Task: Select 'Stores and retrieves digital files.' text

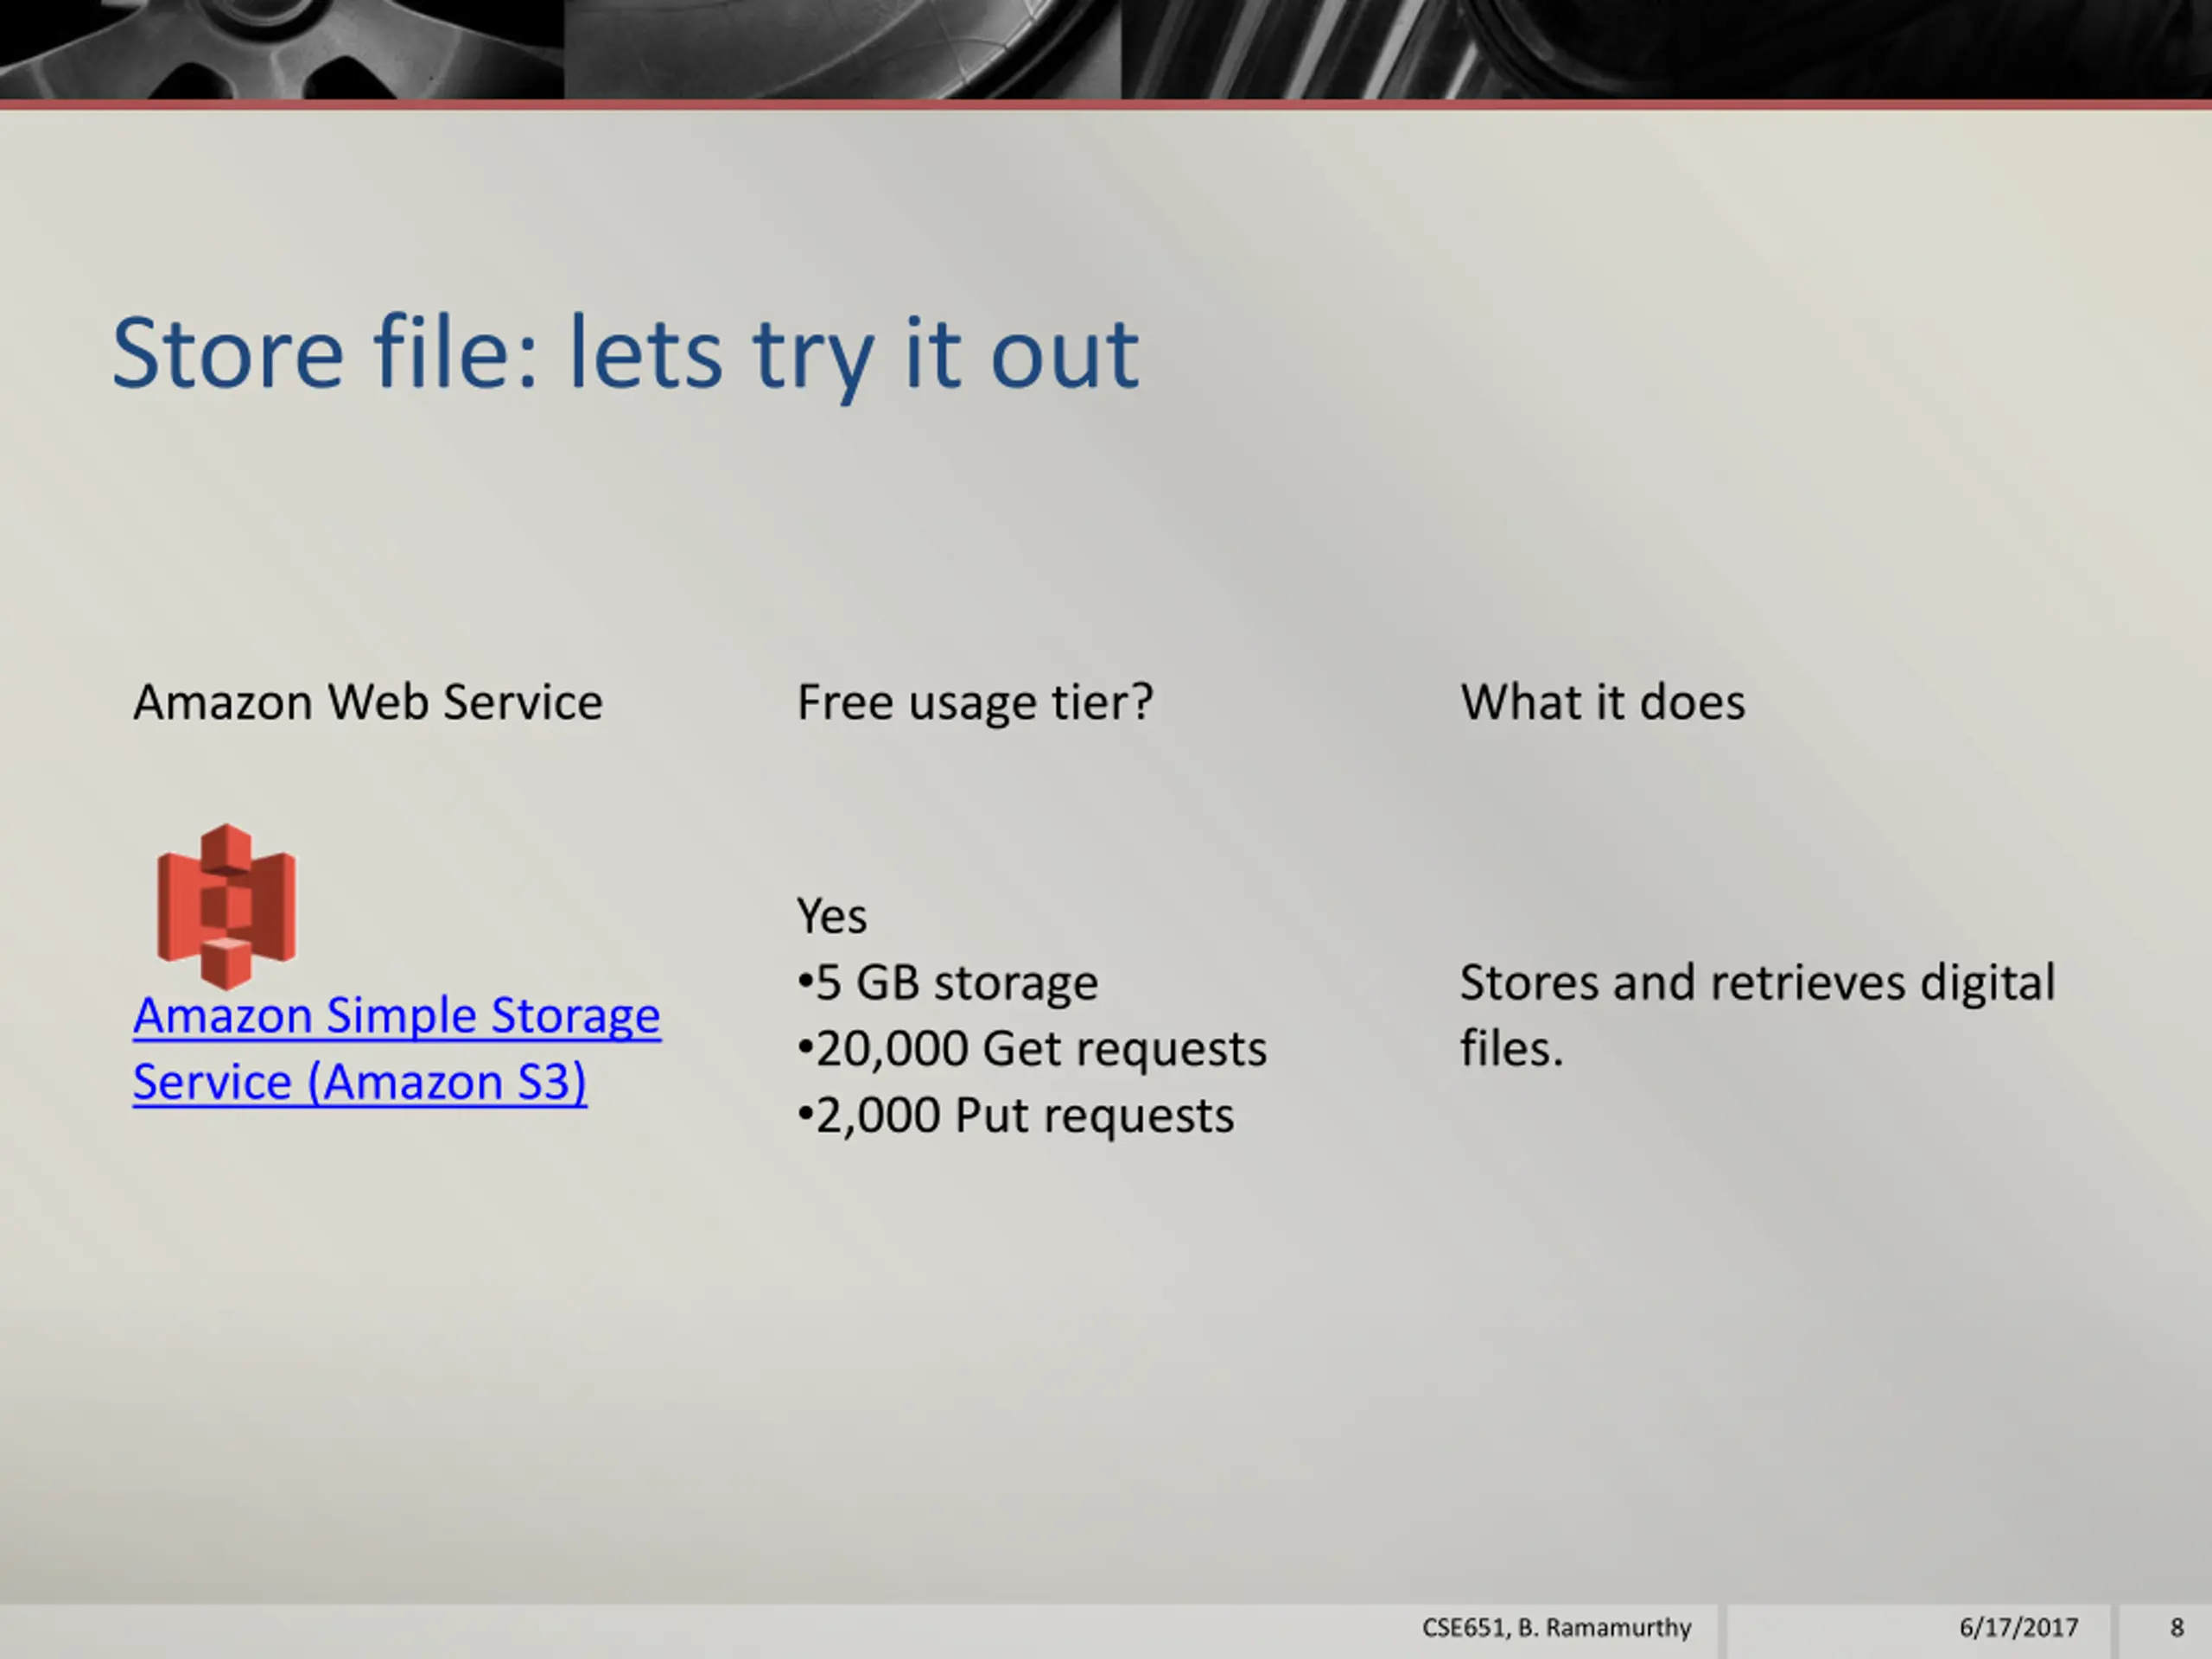Action: [x=1757, y=1015]
